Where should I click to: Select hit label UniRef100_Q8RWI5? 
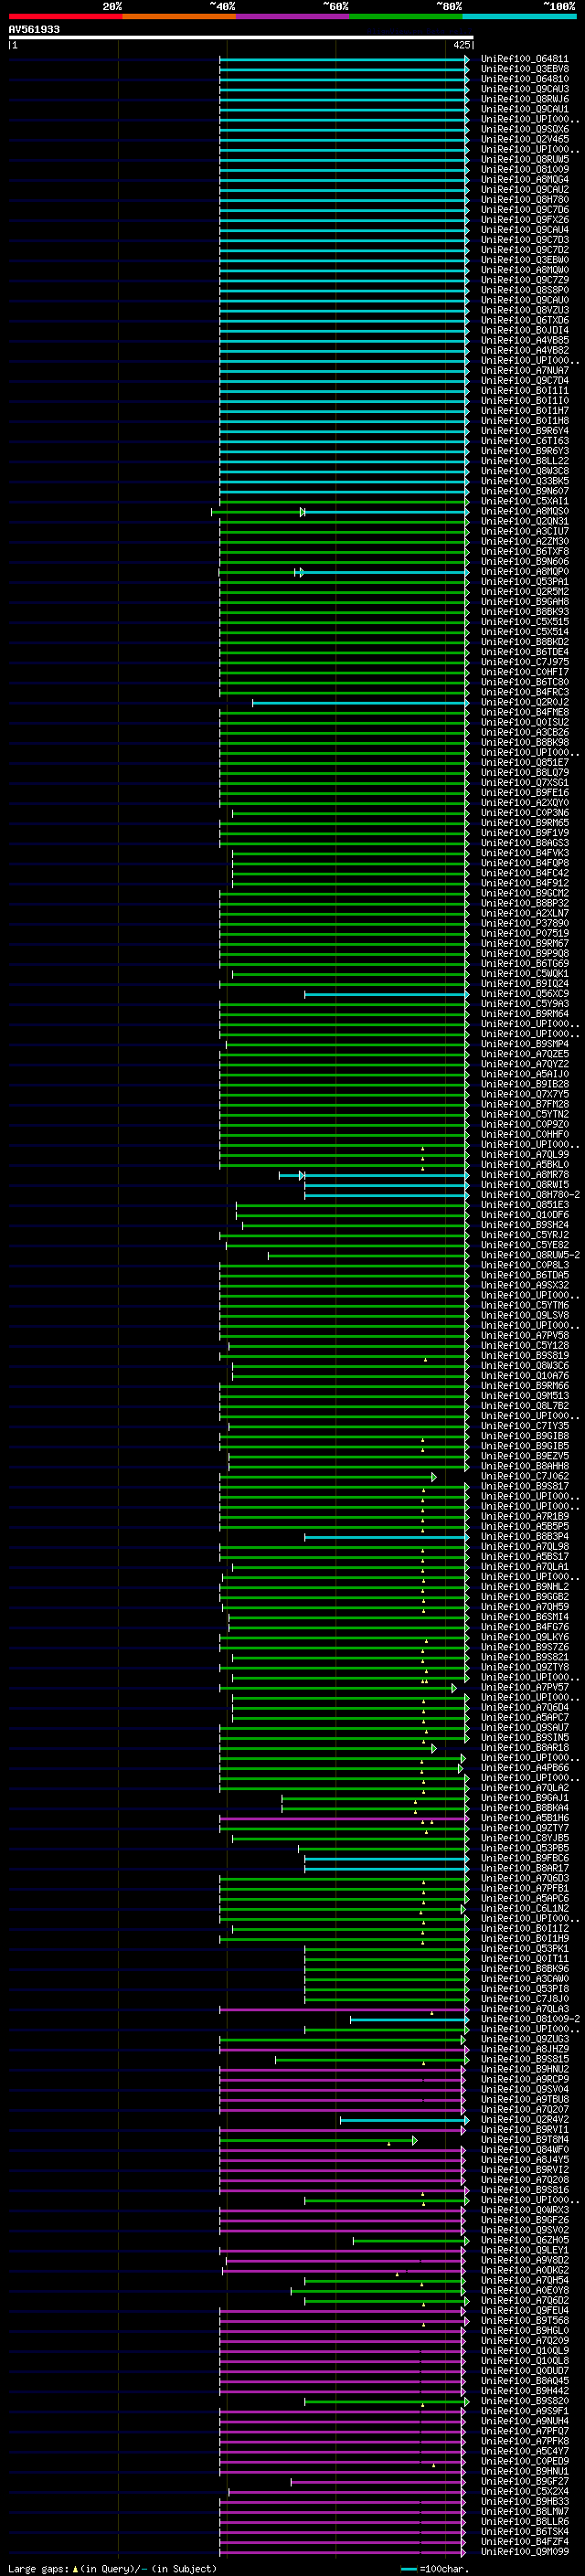(x=524, y=1184)
